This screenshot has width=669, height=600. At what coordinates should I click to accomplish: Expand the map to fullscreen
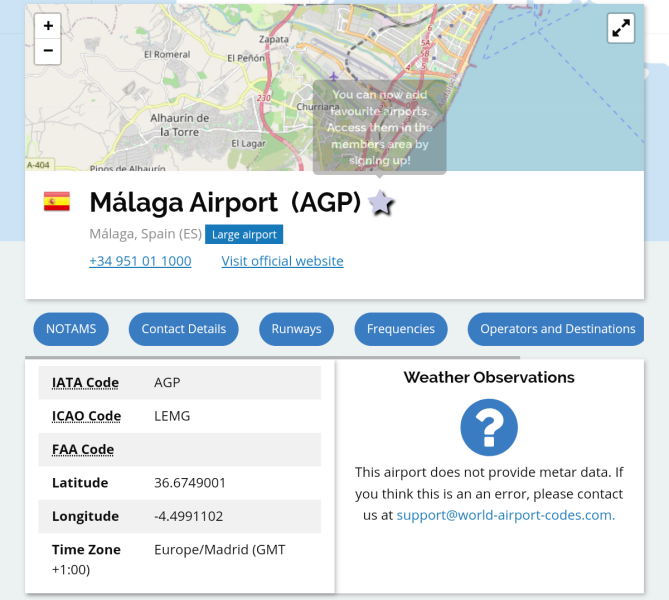pyautogui.click(x=621, y=29)
